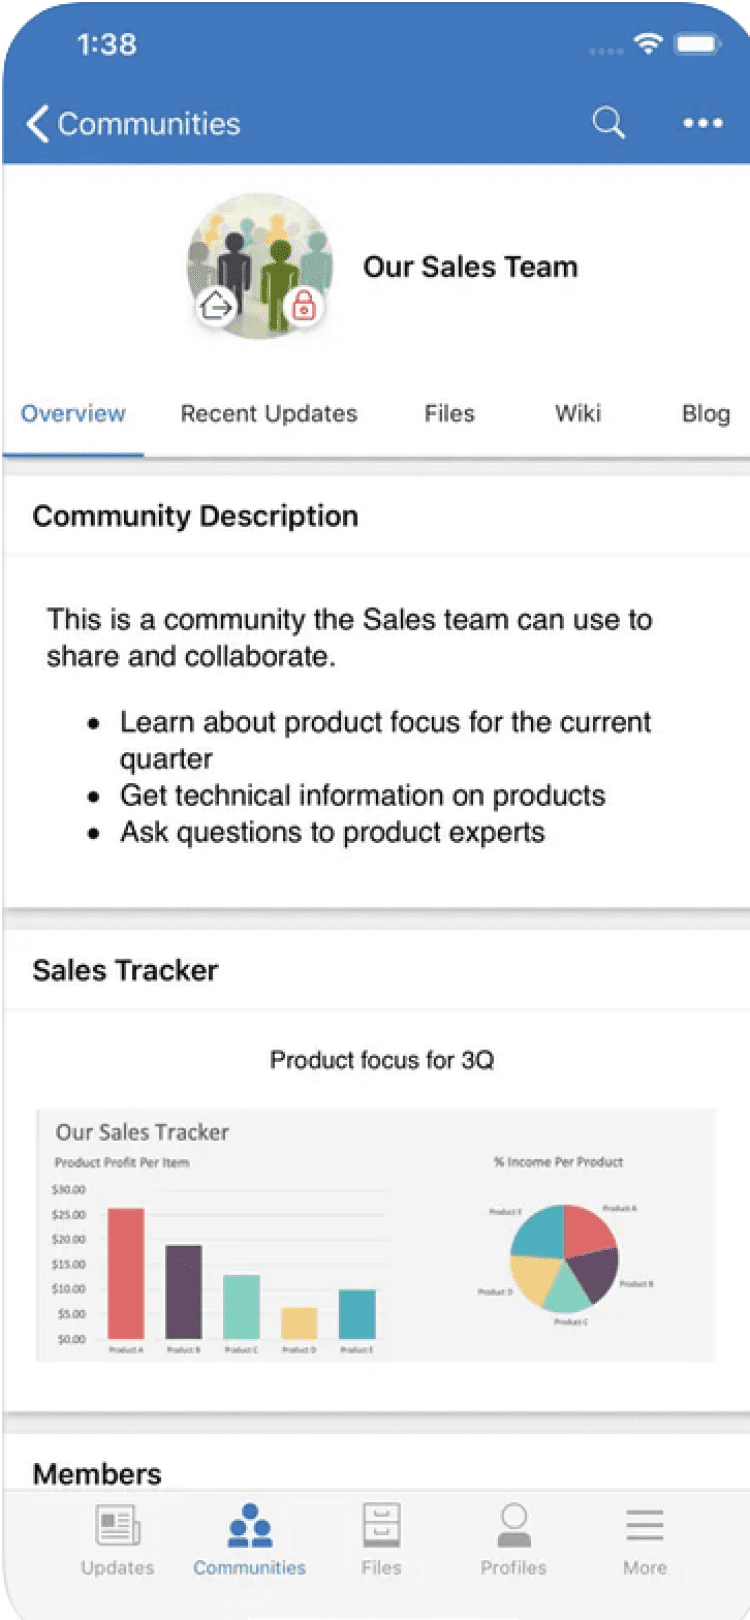750x1620 pixels.
Task: Open the Our Sales Tracker chart image
Action: (376, 1235)
